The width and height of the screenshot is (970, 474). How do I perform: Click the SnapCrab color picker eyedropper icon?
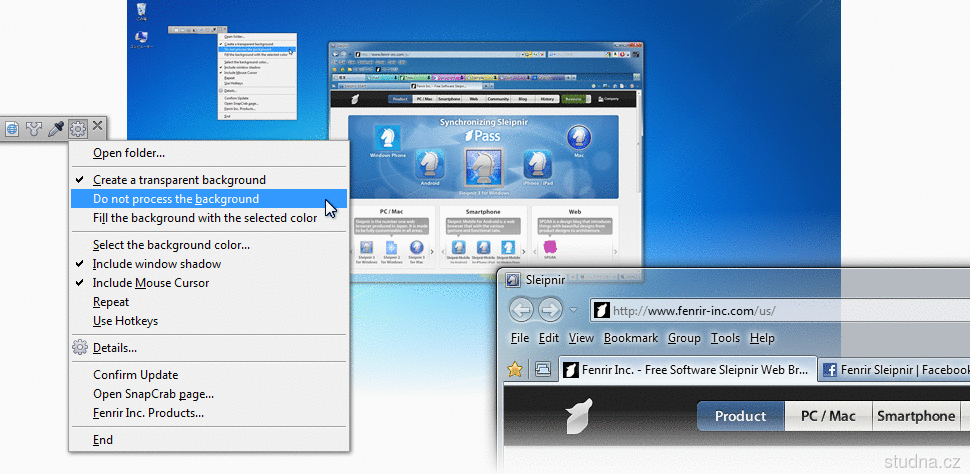point(56,128)
